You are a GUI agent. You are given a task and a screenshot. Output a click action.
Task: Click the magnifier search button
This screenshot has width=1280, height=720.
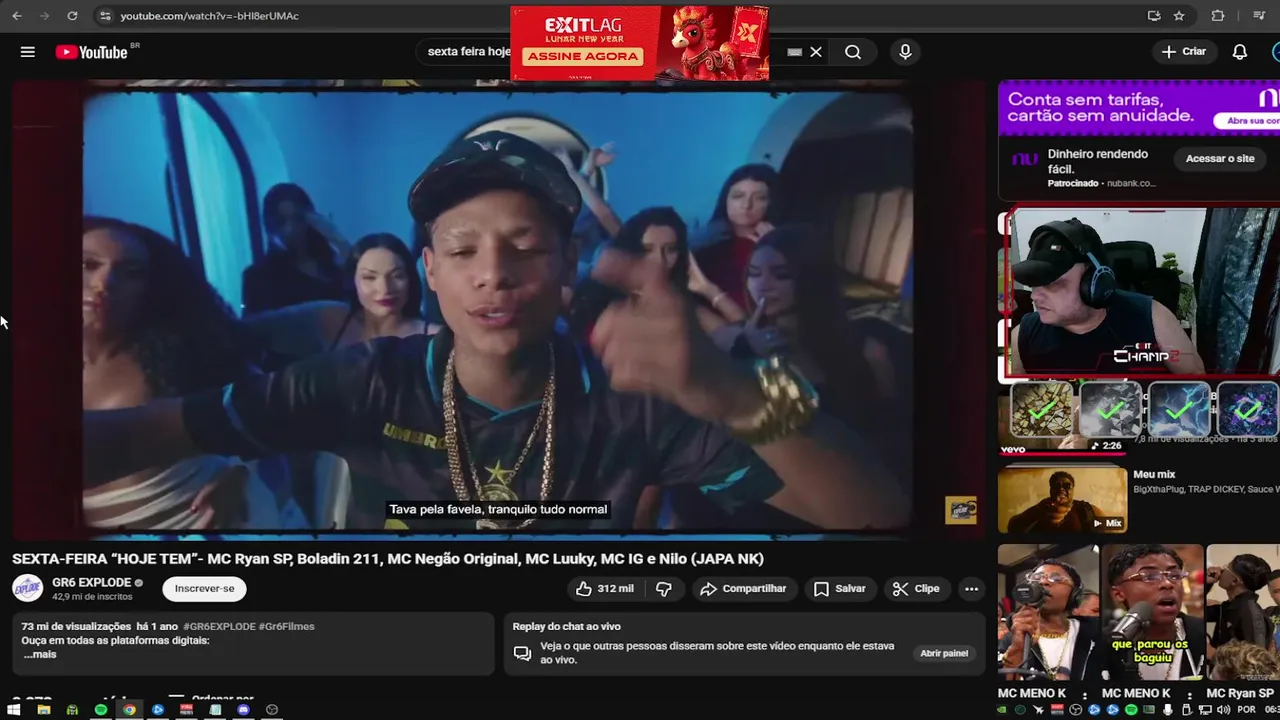pos(853,52)
